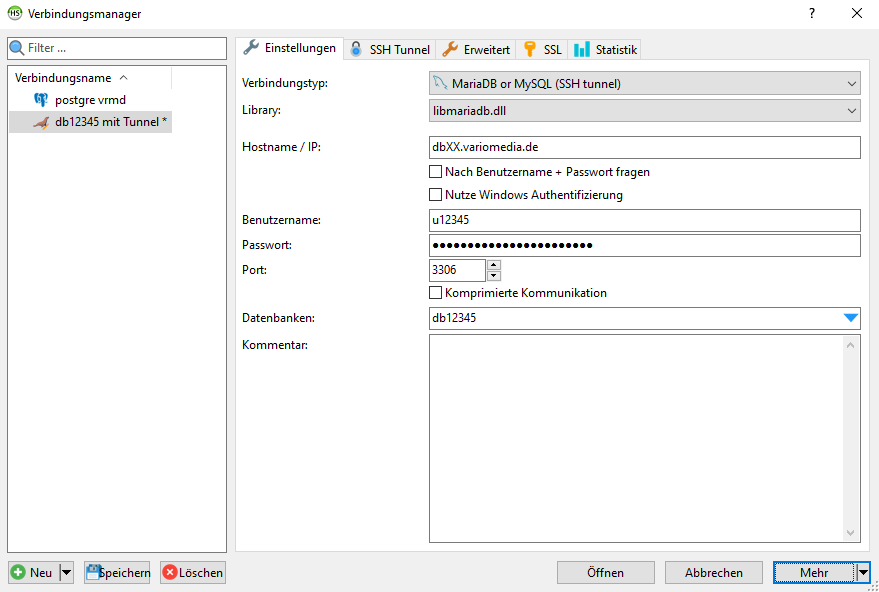
Task: Select the db12345 mit Tunnel connection
Action: click(90, 122)
